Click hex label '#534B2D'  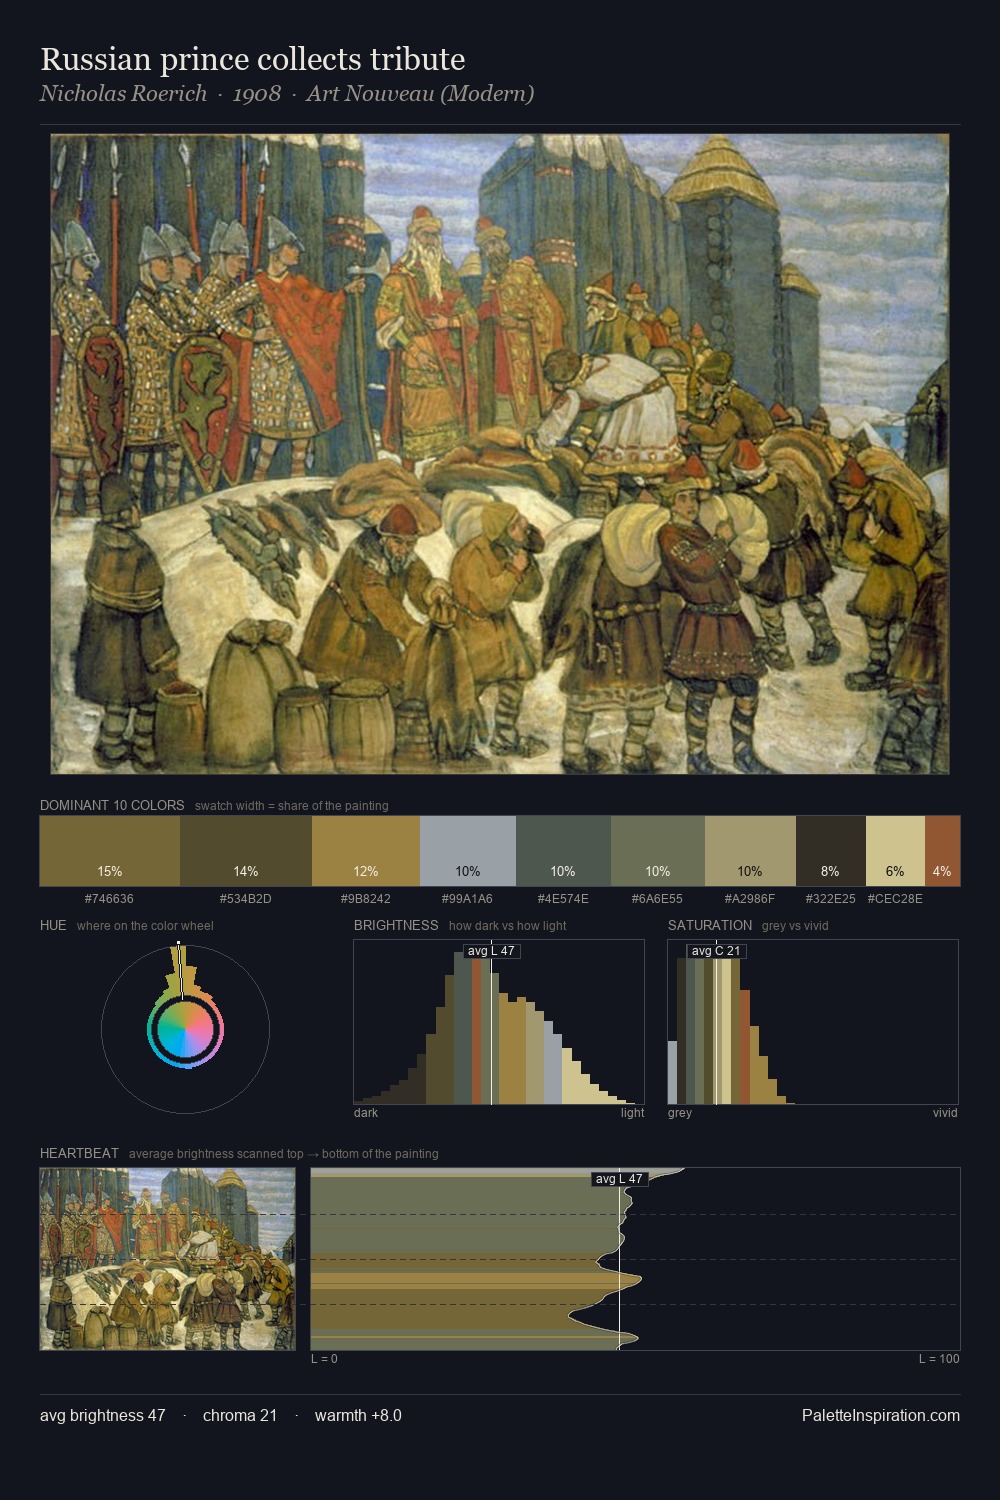coord(246,899)
